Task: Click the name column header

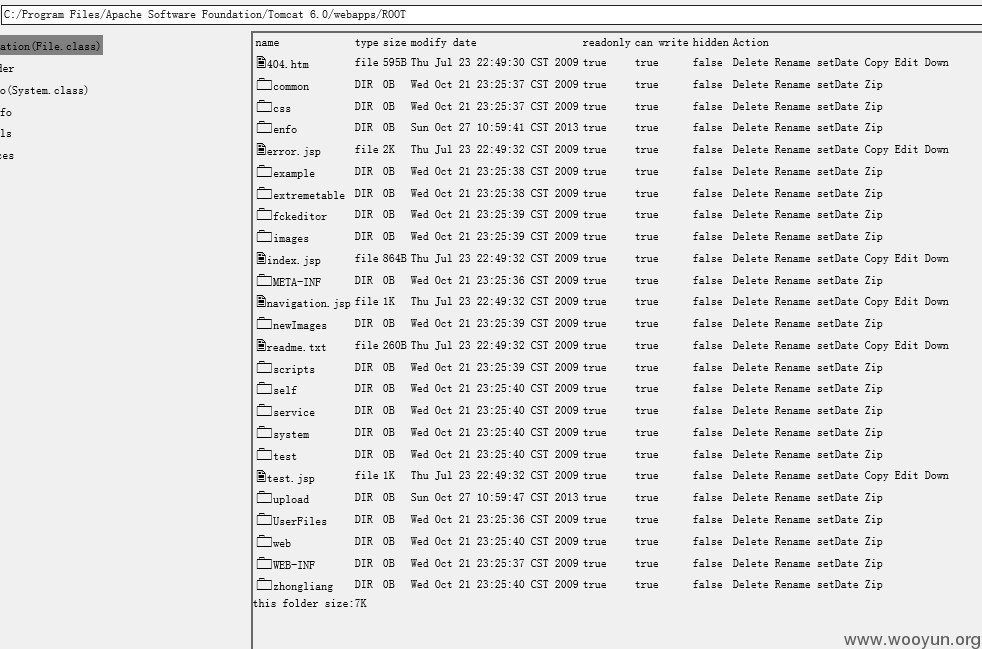Action: 267,43
